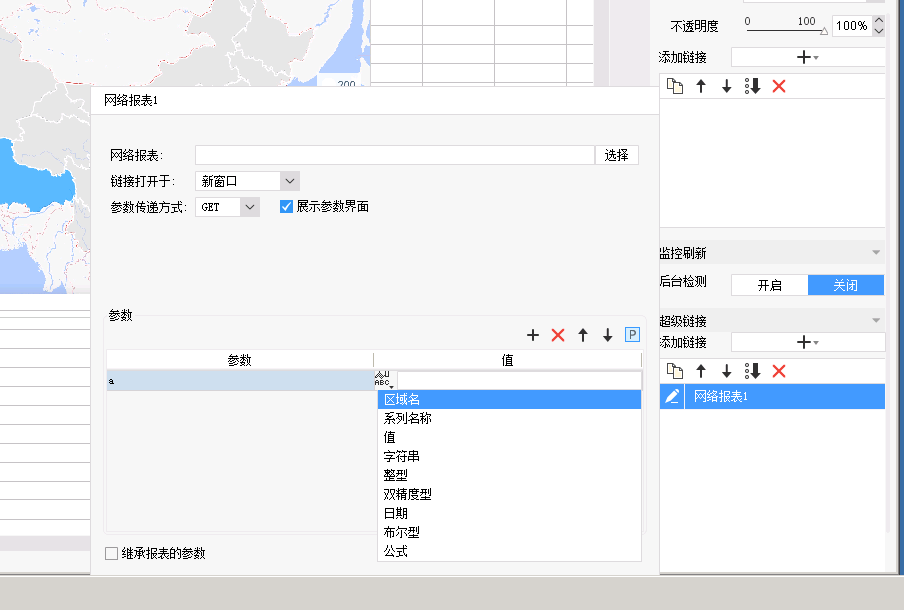
Task: Choose 区域名 from value type list
Action: click(509, 400)
